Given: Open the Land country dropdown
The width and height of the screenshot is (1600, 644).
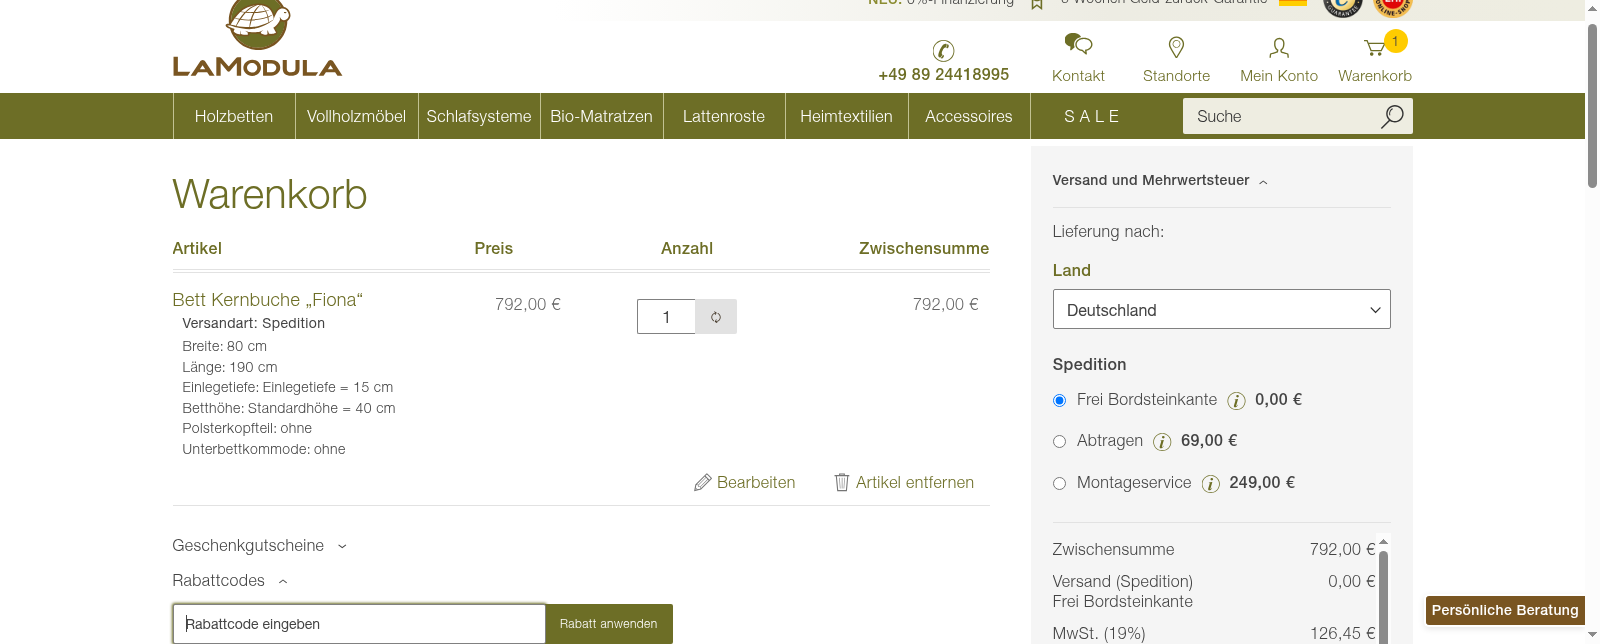Looking at the screenshot, I should [x=1221, y=309].
